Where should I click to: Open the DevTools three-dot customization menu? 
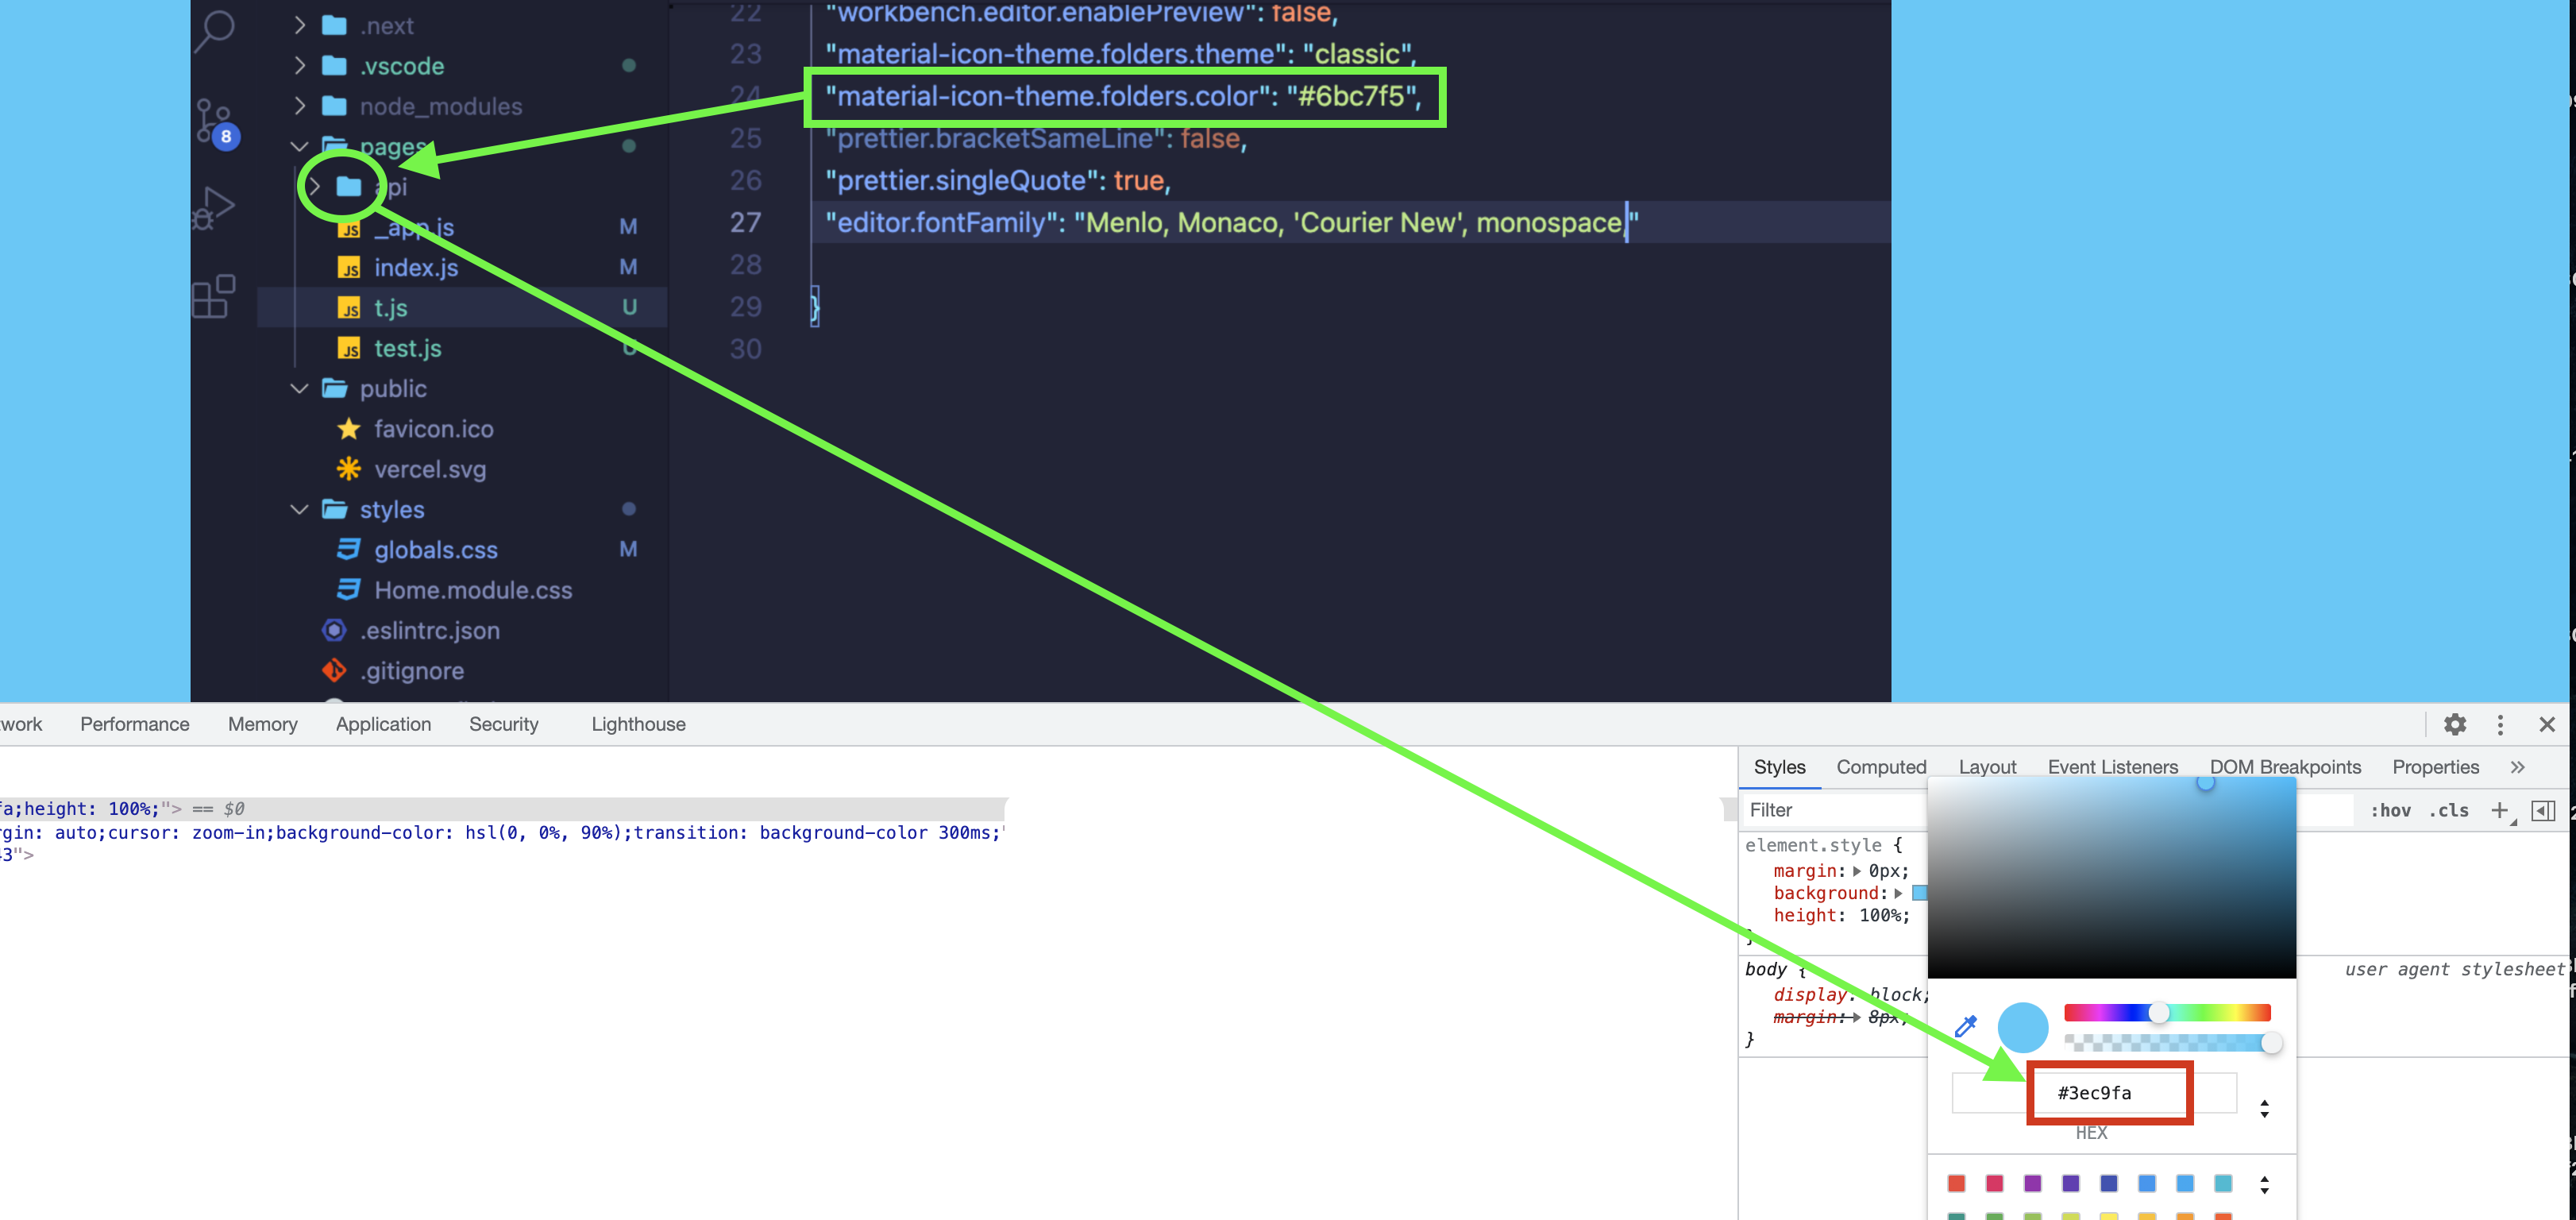point(2501,724)
